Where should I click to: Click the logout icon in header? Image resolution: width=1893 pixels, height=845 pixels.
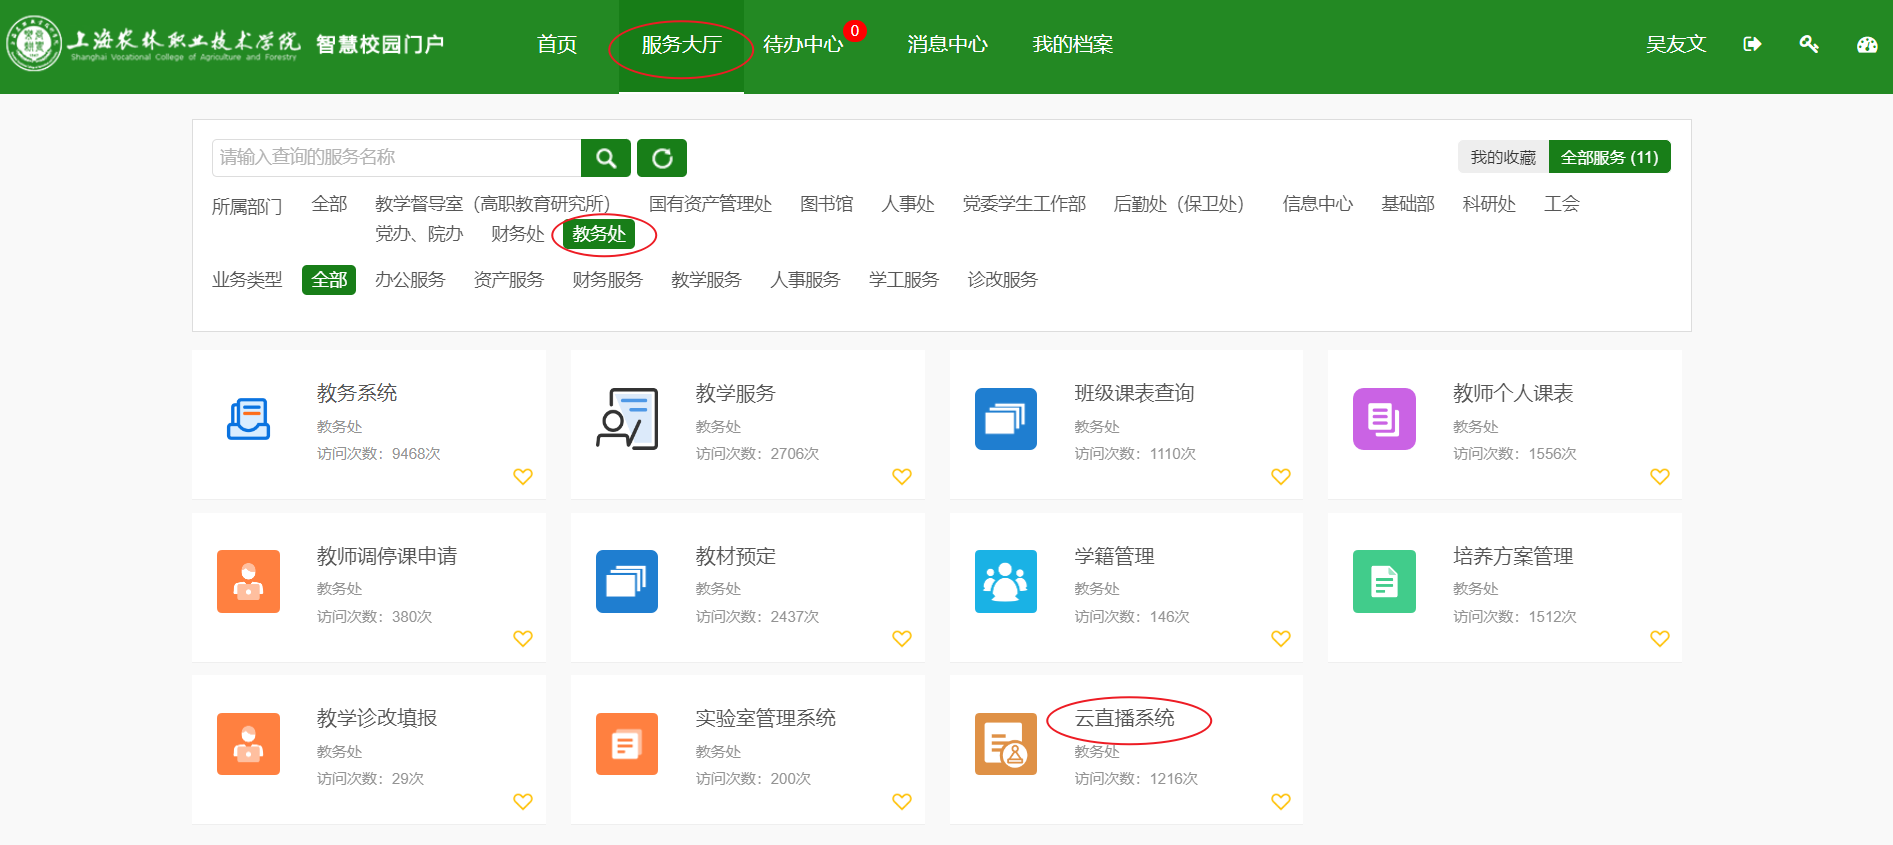[x=1752, y=44]
